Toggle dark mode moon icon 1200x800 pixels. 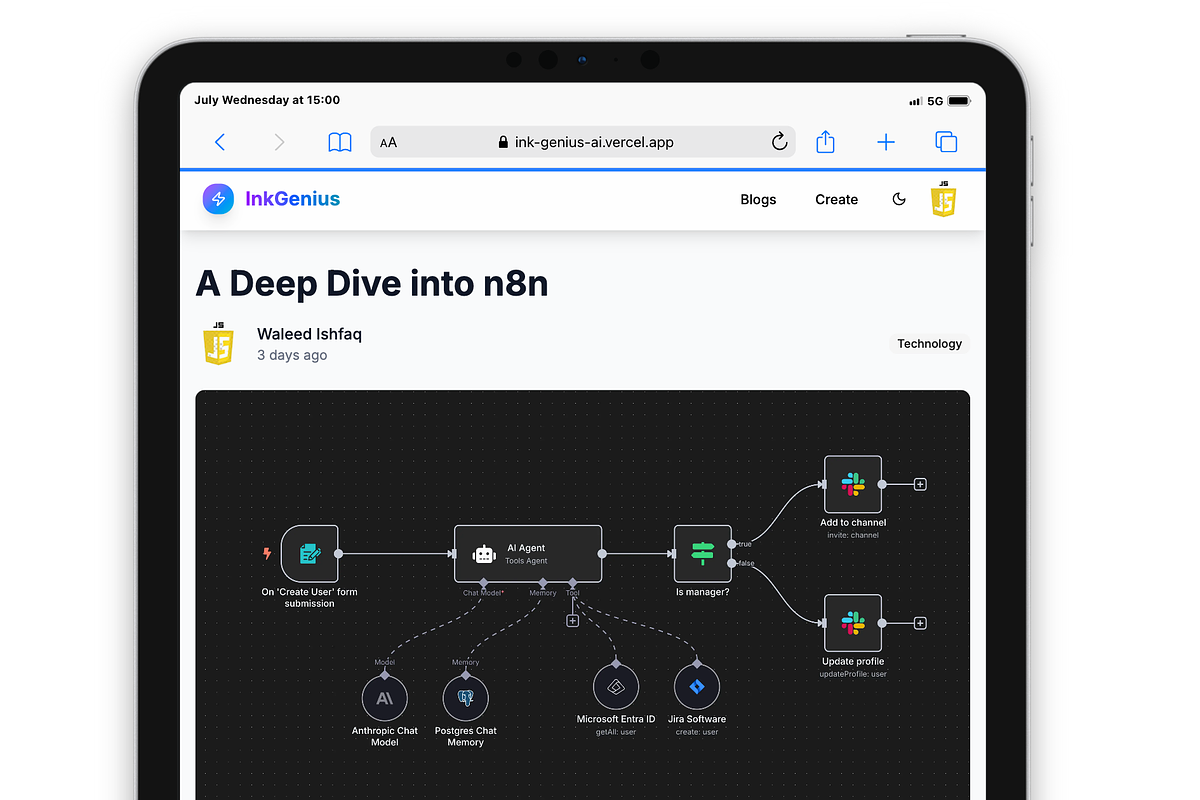pyautogui.click(x=899, y=199)
